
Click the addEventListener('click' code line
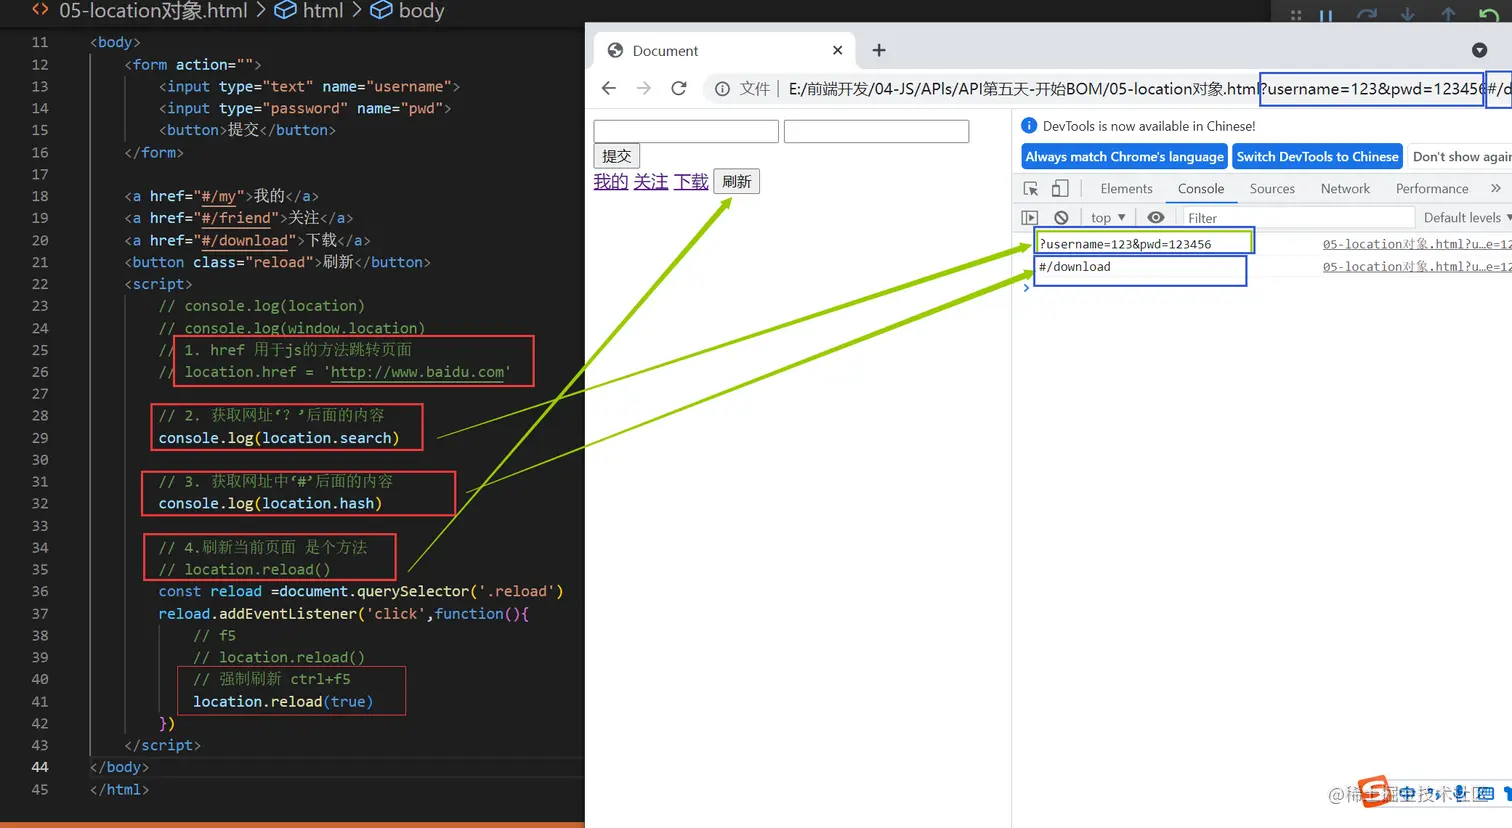(343, 613)
